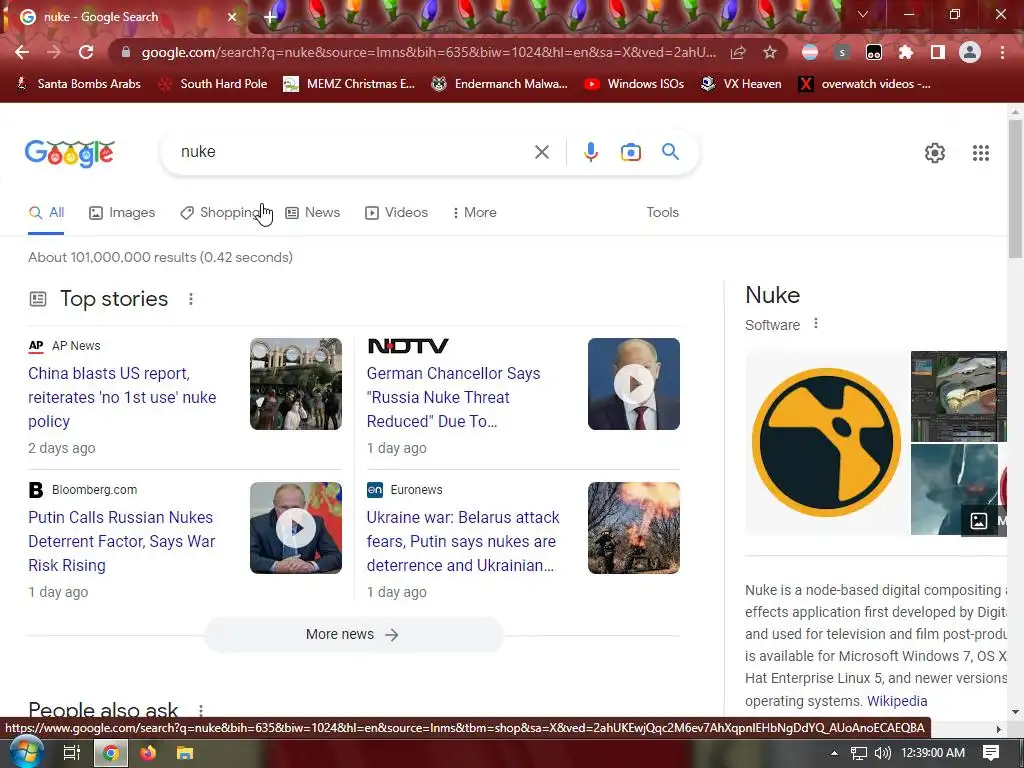Select the All results tab
The width and height of the screenshot is (1024, 768).
click(x=46, y=212)
